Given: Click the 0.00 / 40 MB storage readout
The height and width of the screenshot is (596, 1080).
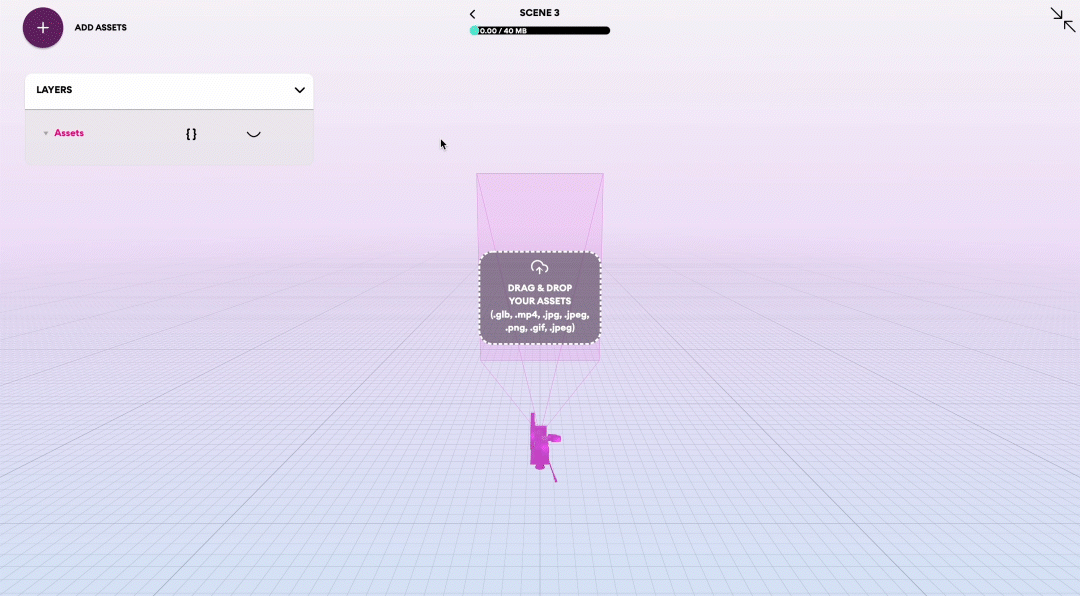Looking at the screenshot, I should (504, 31).
